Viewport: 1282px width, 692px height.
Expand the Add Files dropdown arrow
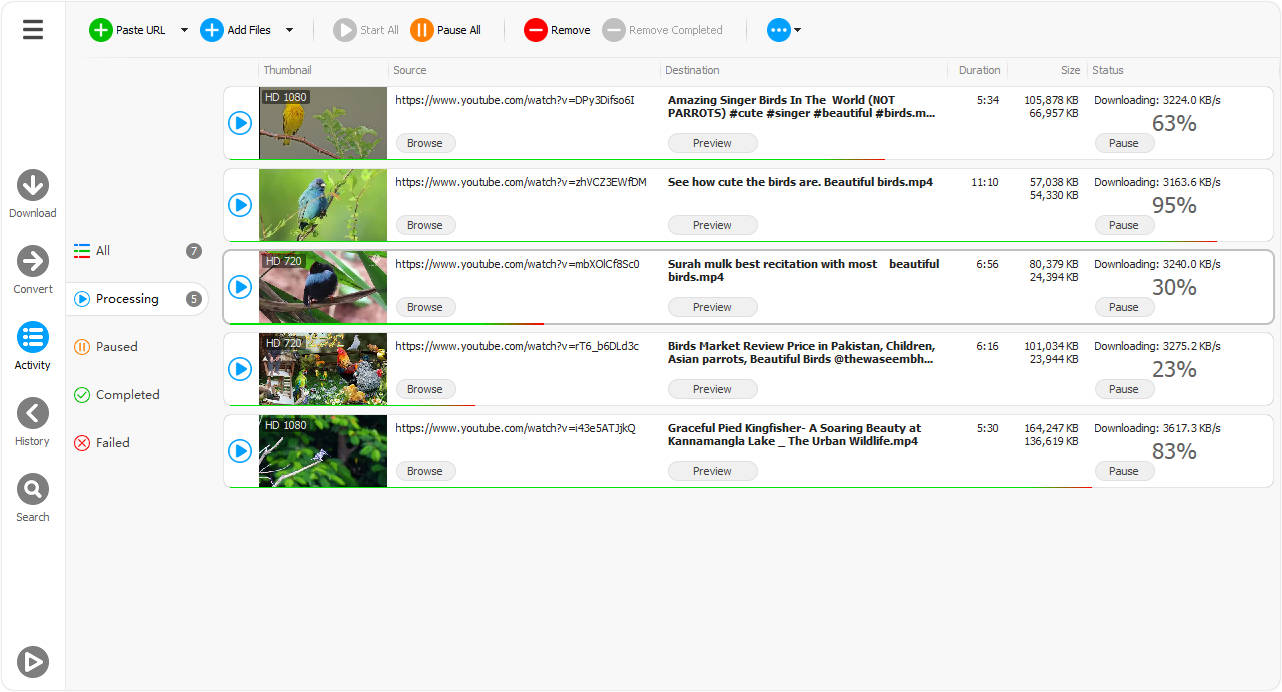point(290,30)
